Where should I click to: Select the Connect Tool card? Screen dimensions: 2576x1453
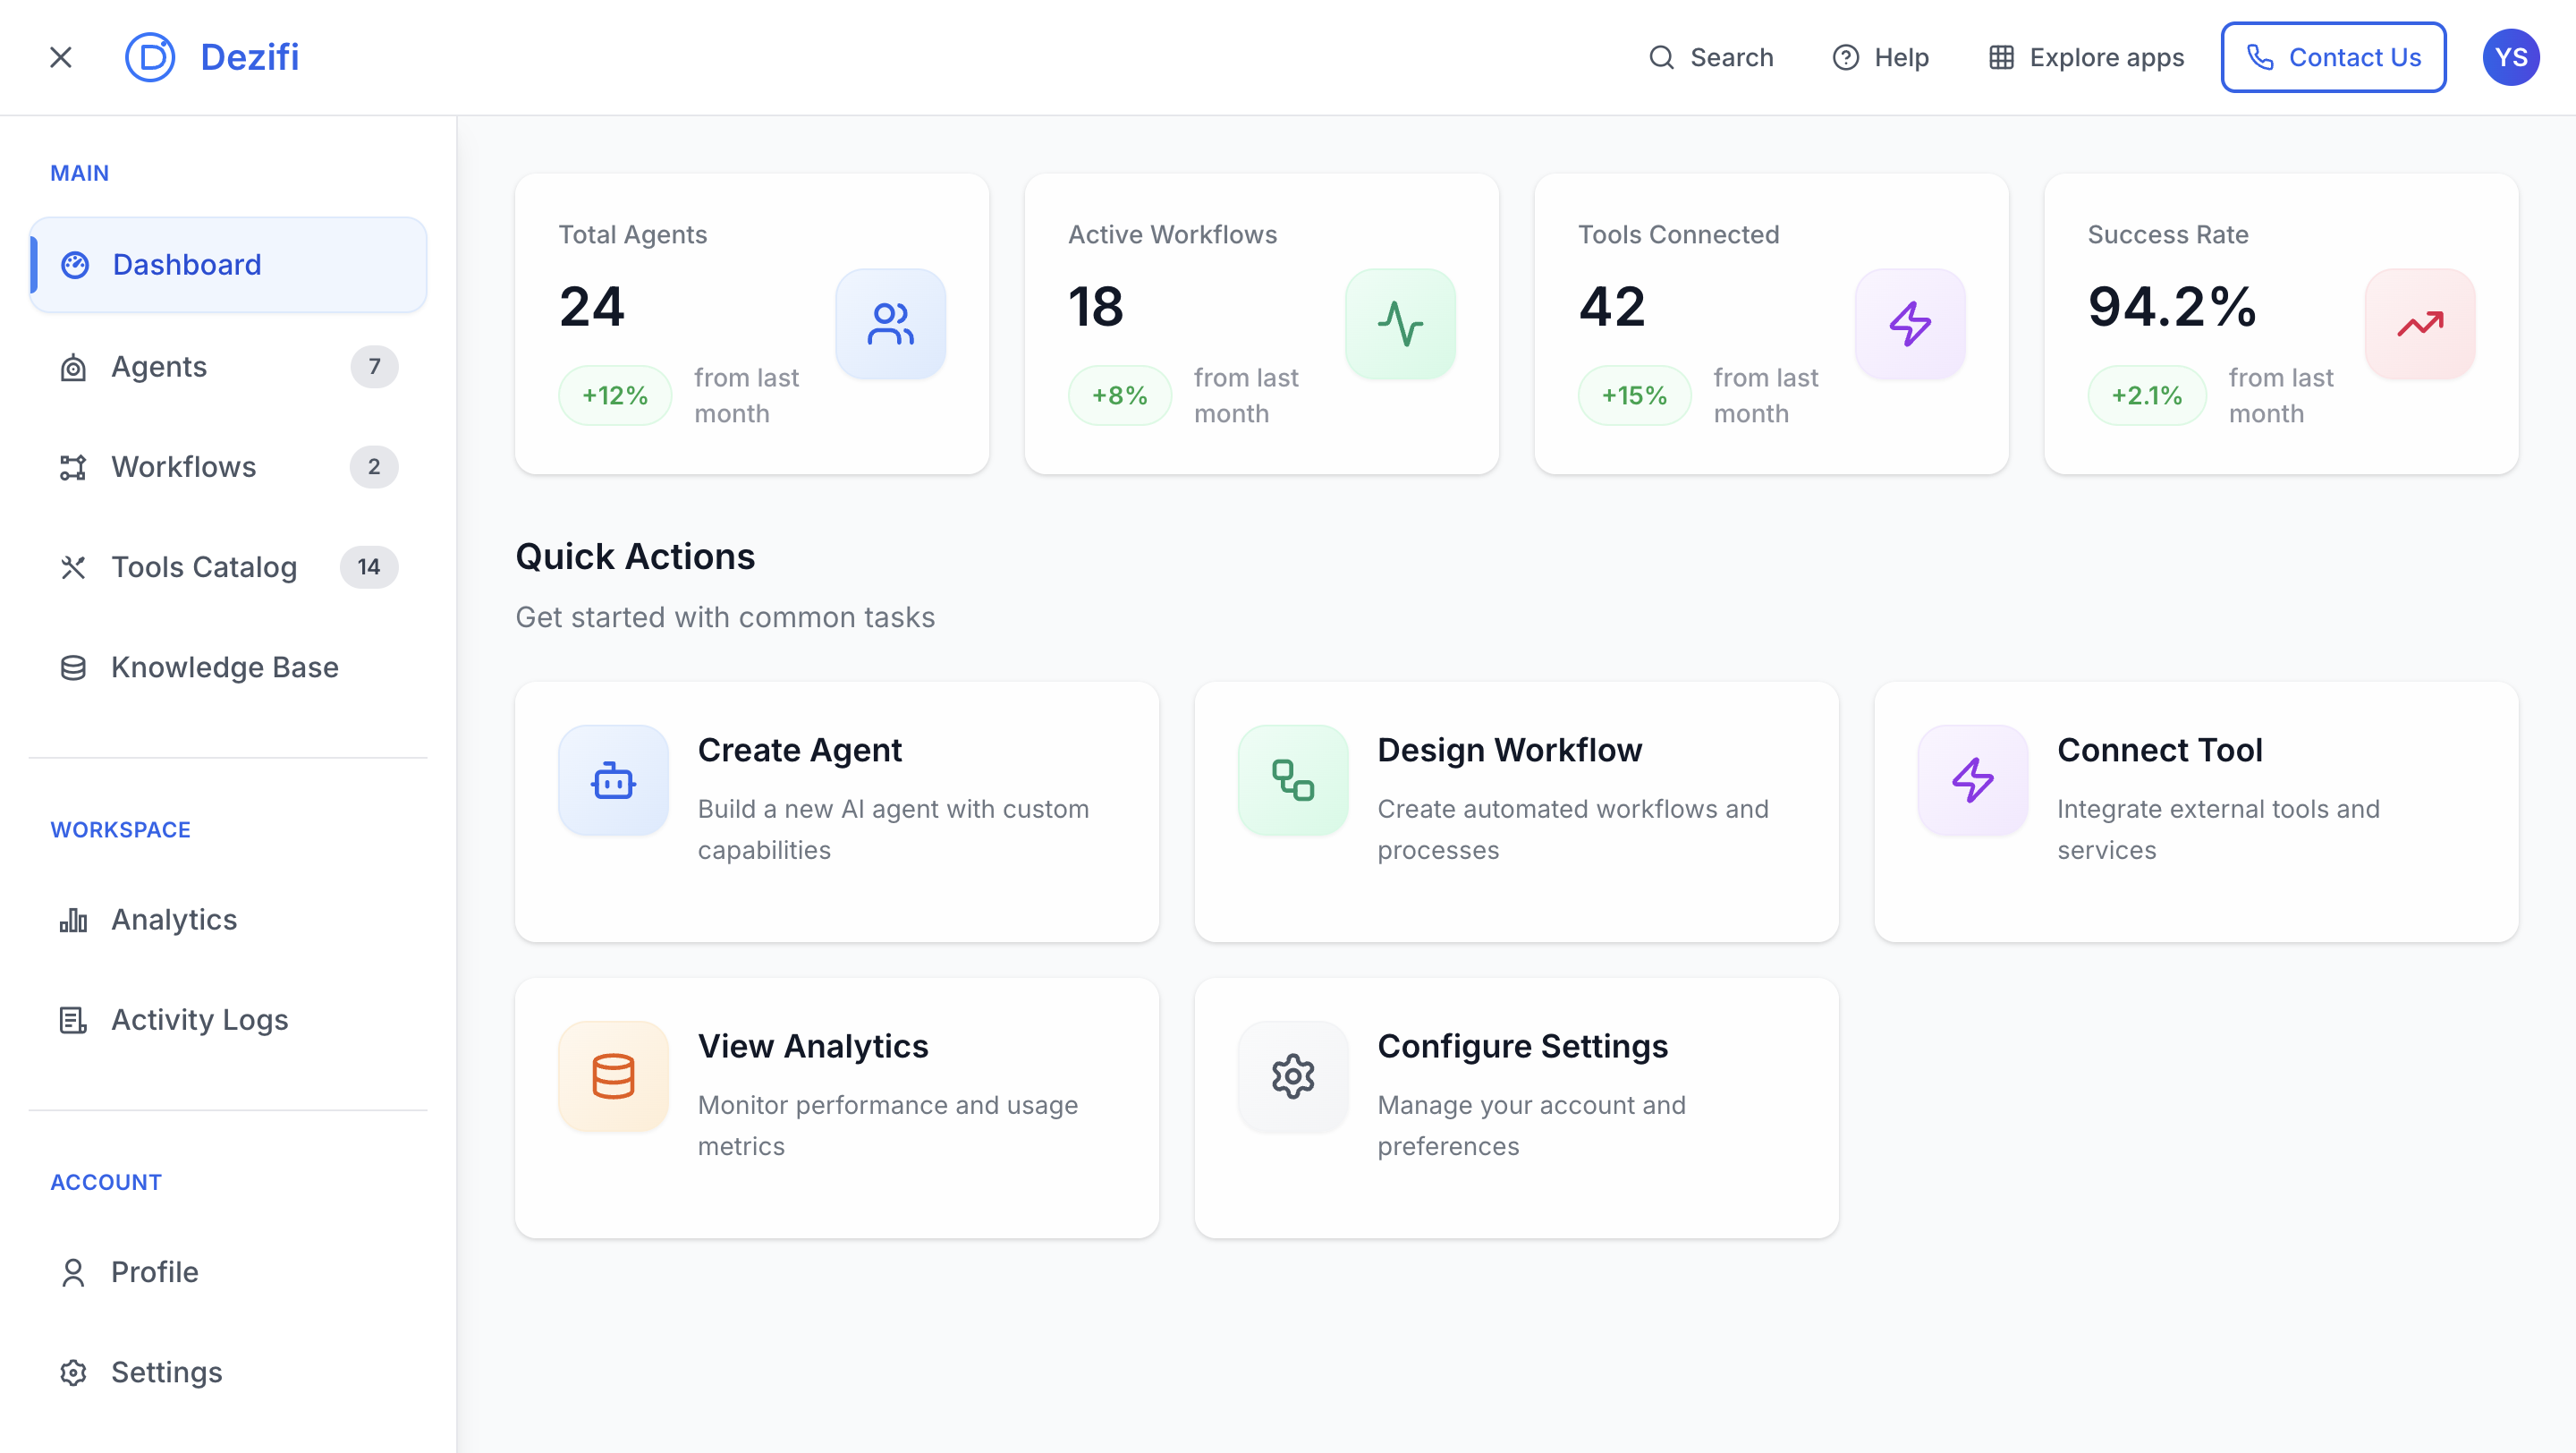(2196, 812)
